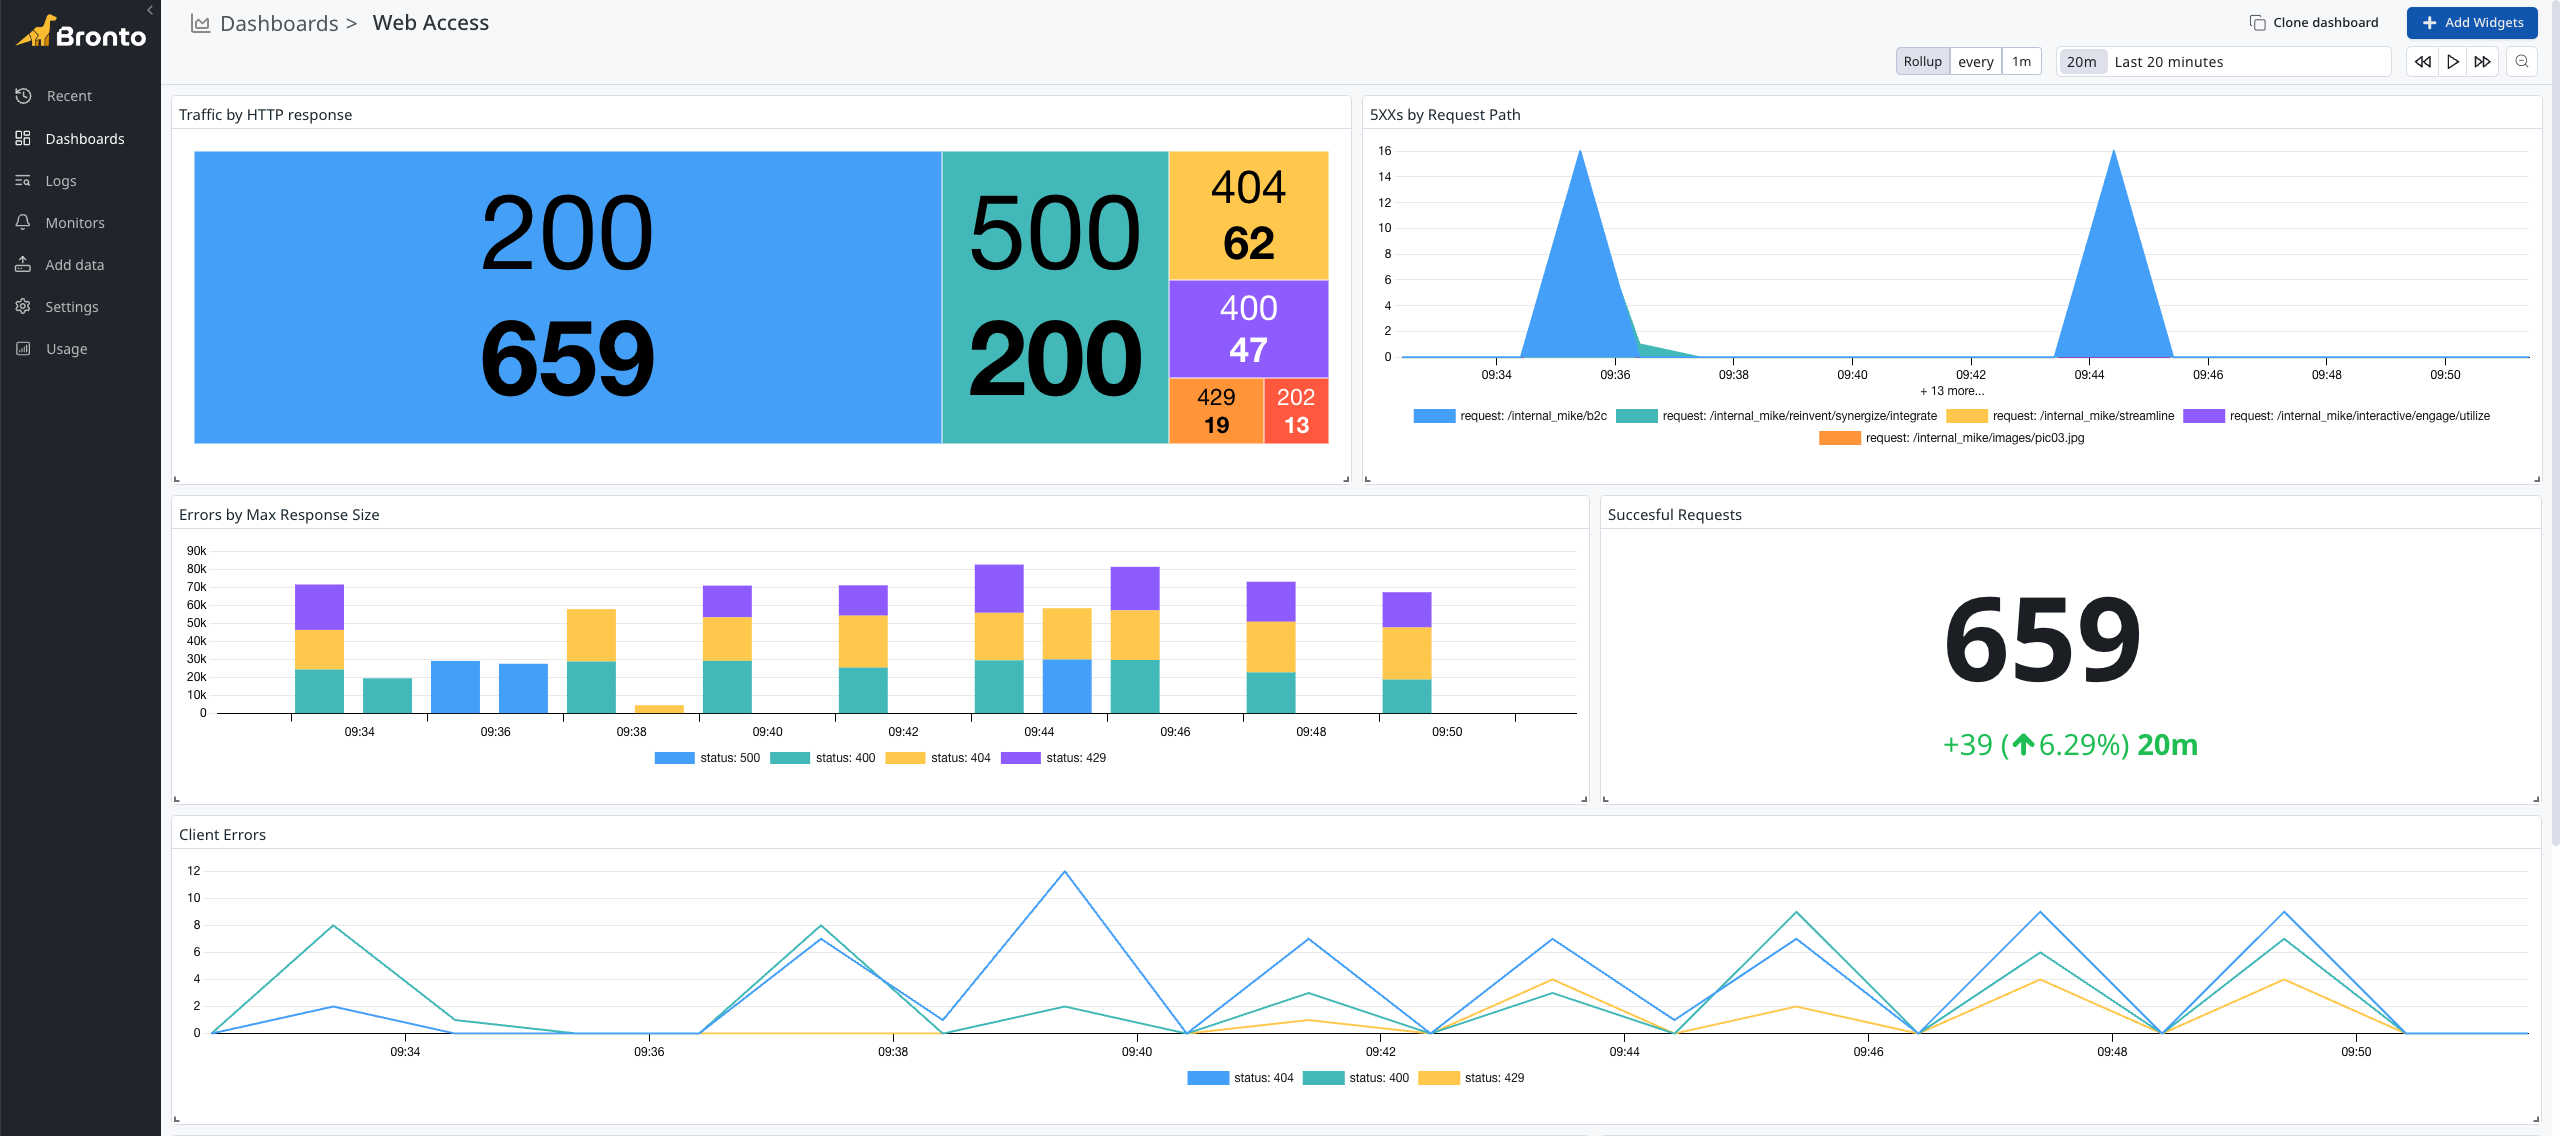Open the 1m rollup interval dropdown
2560x1136 pixels.
tap(2021, 61)
